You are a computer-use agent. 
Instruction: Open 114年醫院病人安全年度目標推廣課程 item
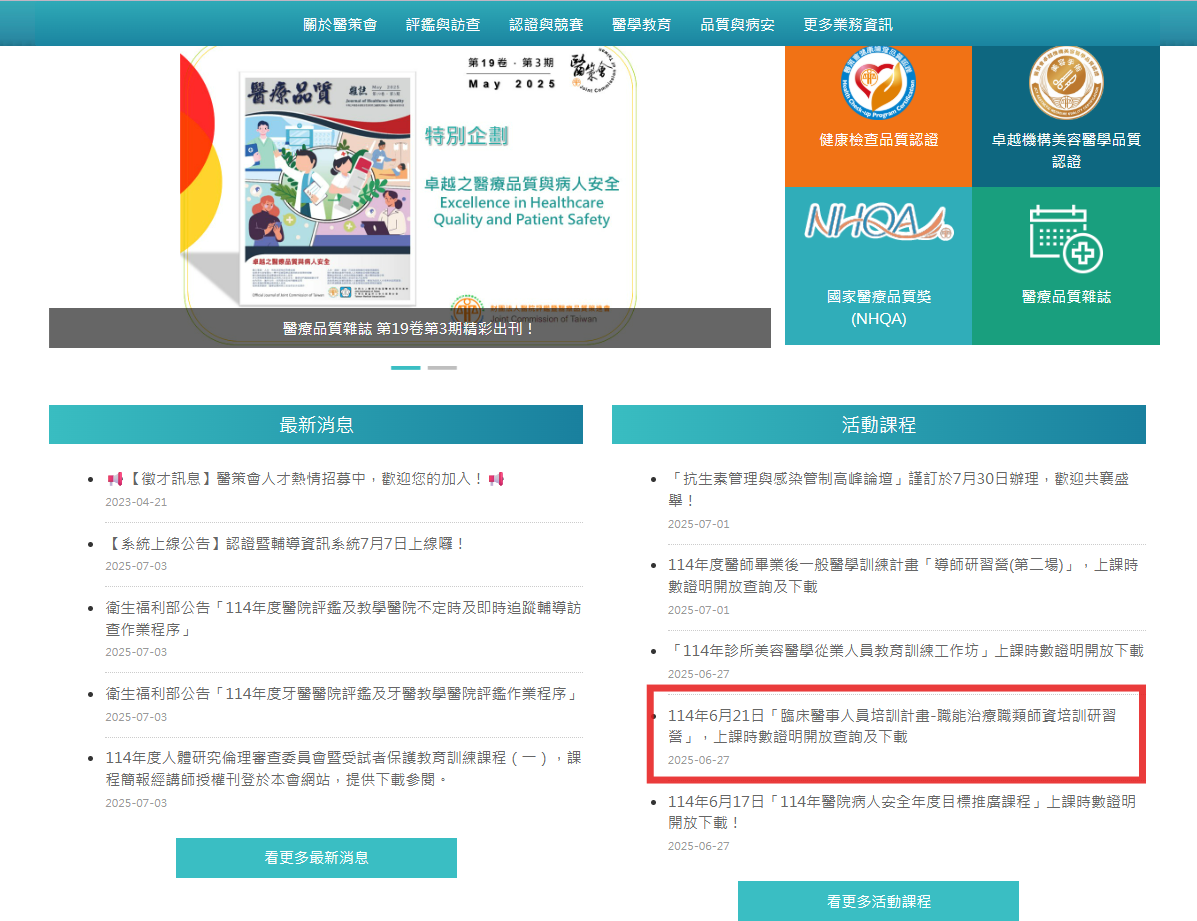point(902,812)
